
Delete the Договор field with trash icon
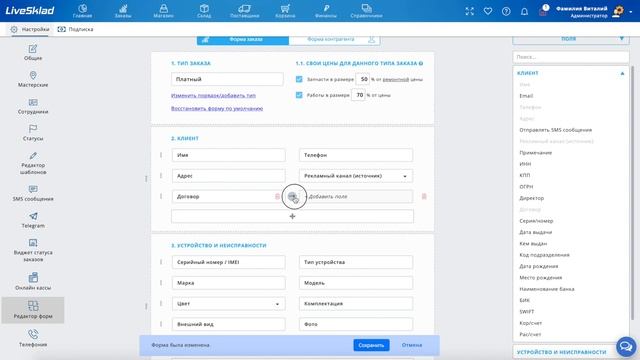point(278,196)
